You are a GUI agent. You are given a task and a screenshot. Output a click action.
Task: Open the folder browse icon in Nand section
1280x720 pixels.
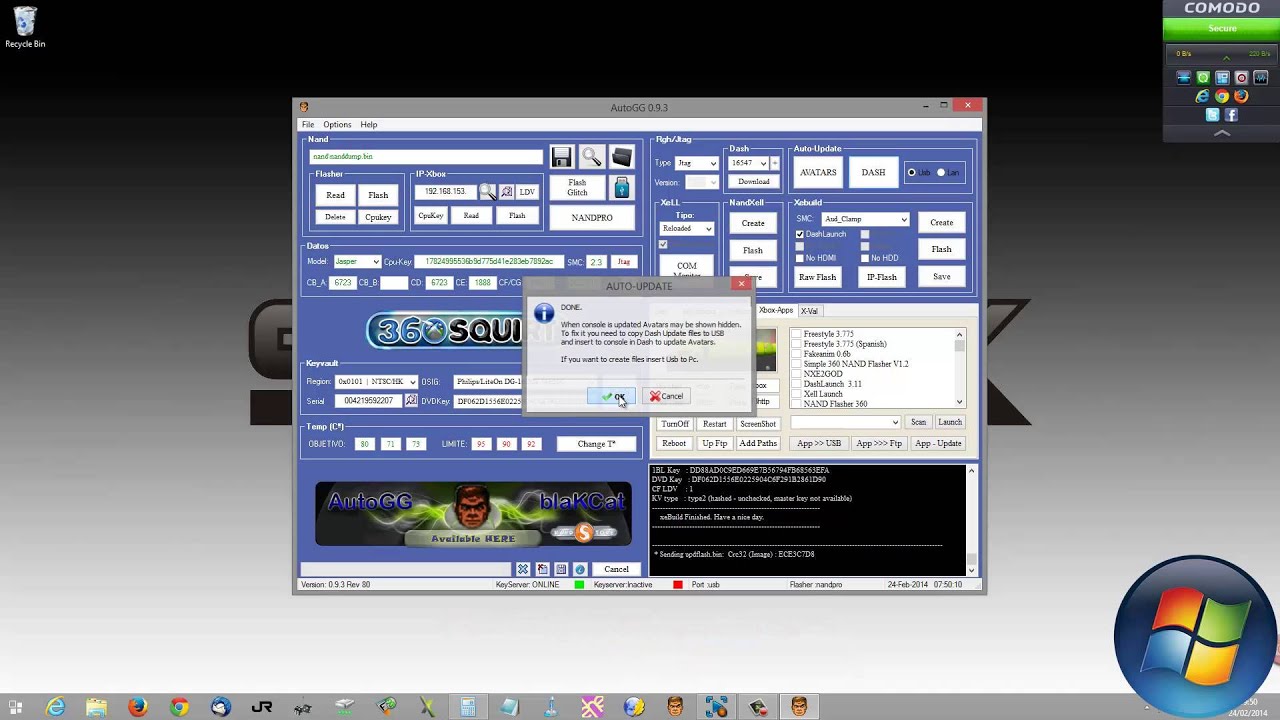(622, 156)
